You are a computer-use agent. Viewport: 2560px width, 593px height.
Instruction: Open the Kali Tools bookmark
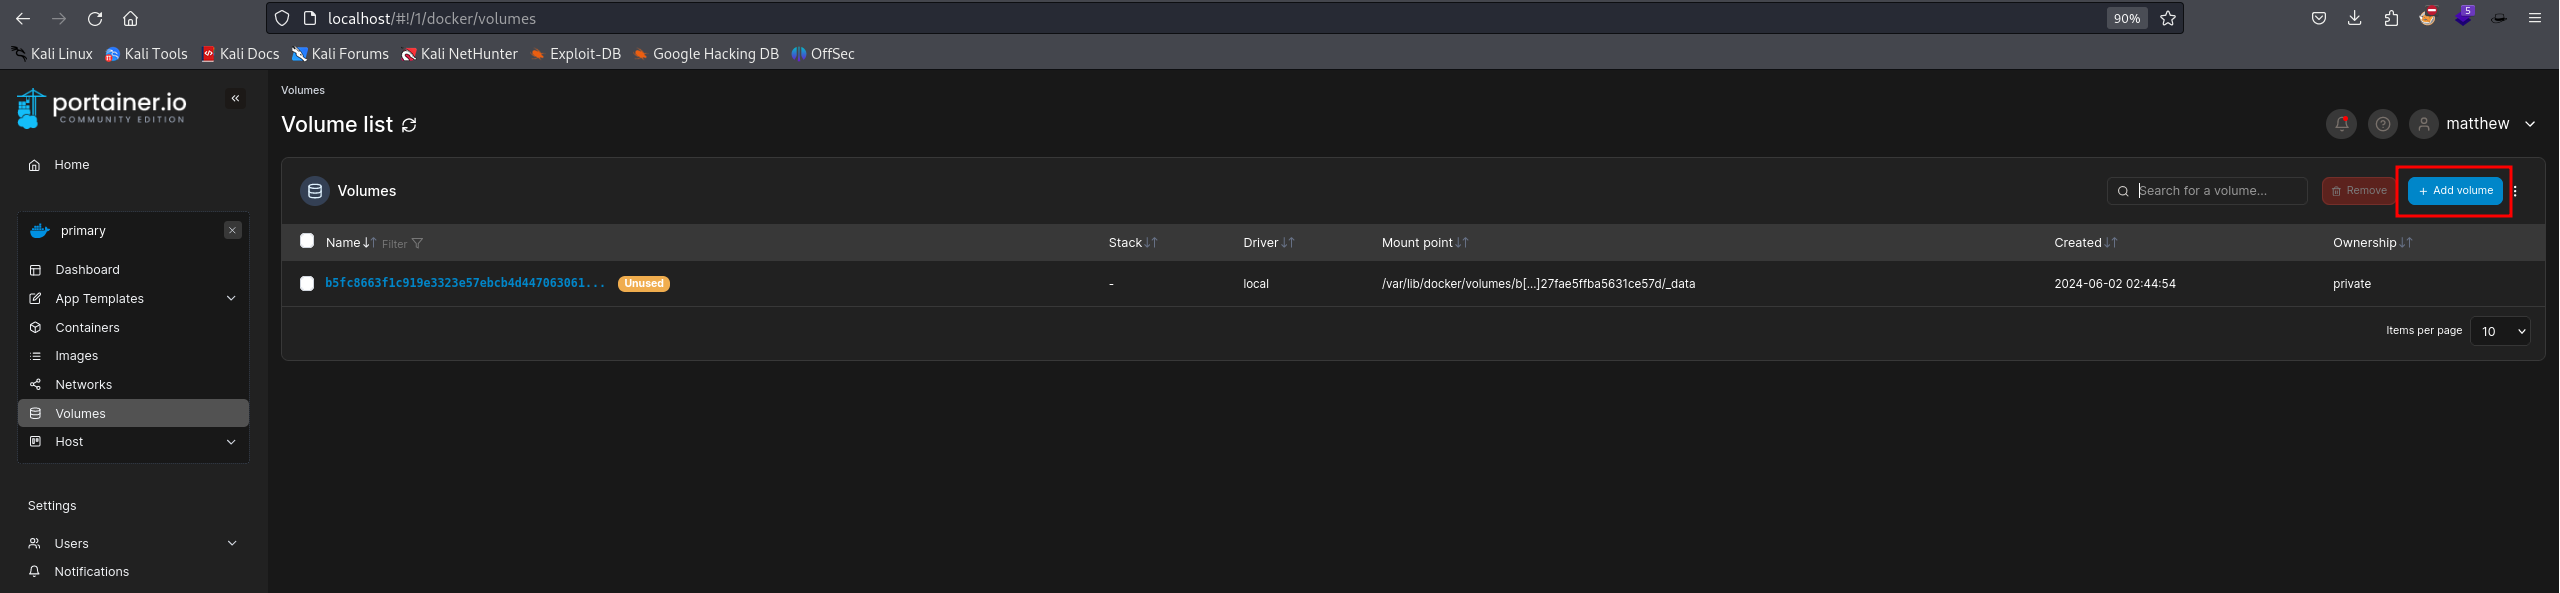146,54
